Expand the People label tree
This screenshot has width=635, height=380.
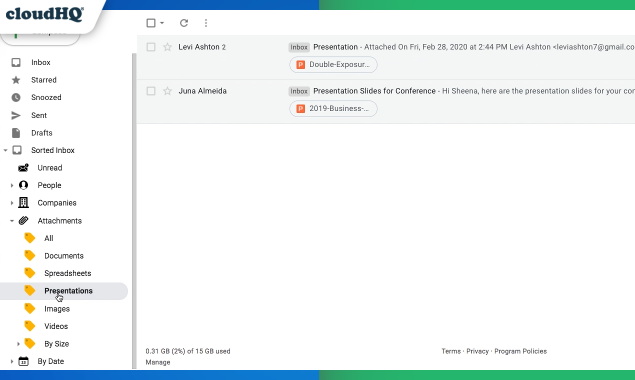12,186
